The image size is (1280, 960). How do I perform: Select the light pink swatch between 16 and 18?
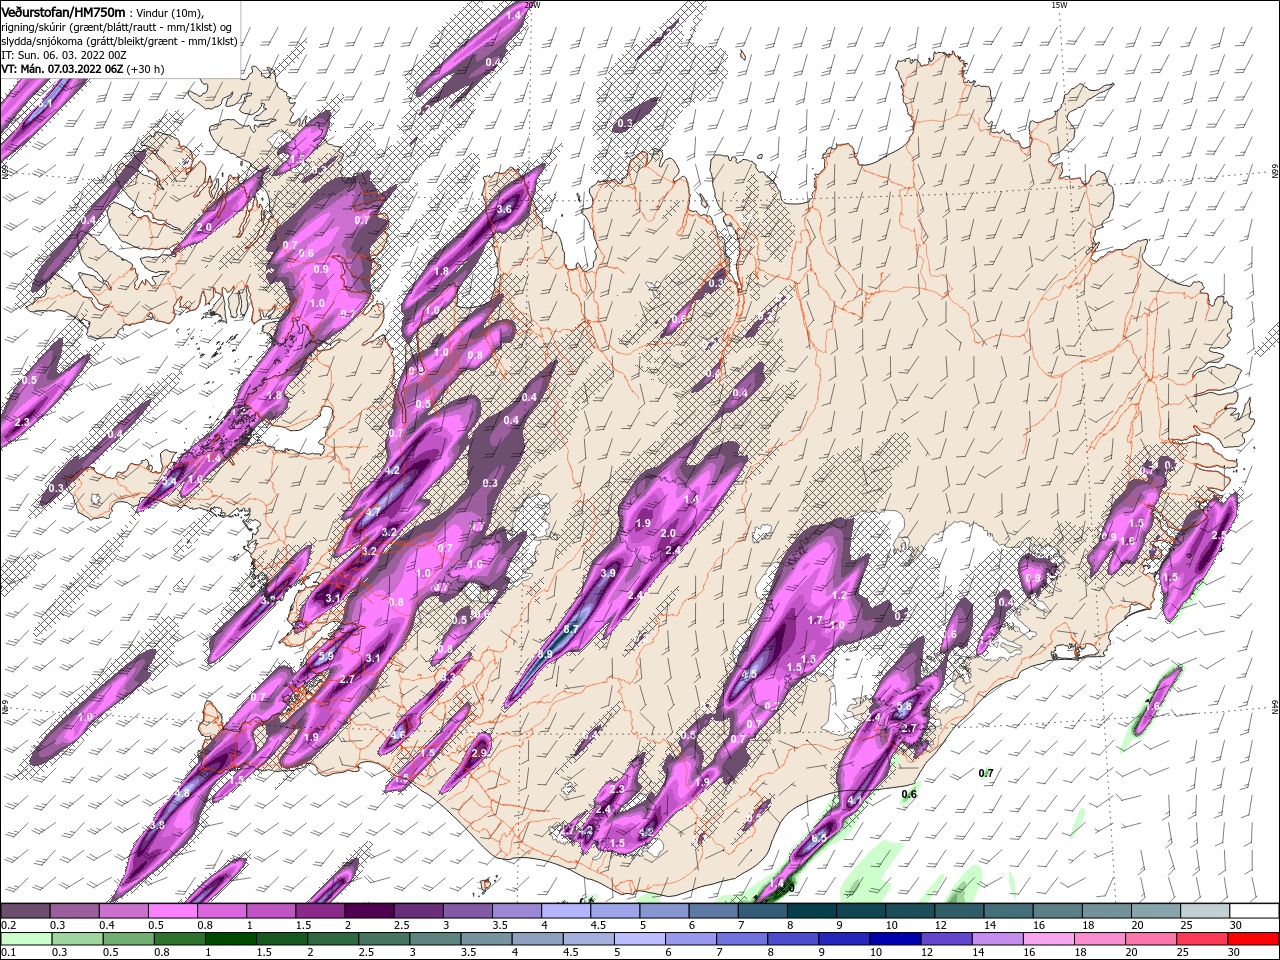point(1049,939)
